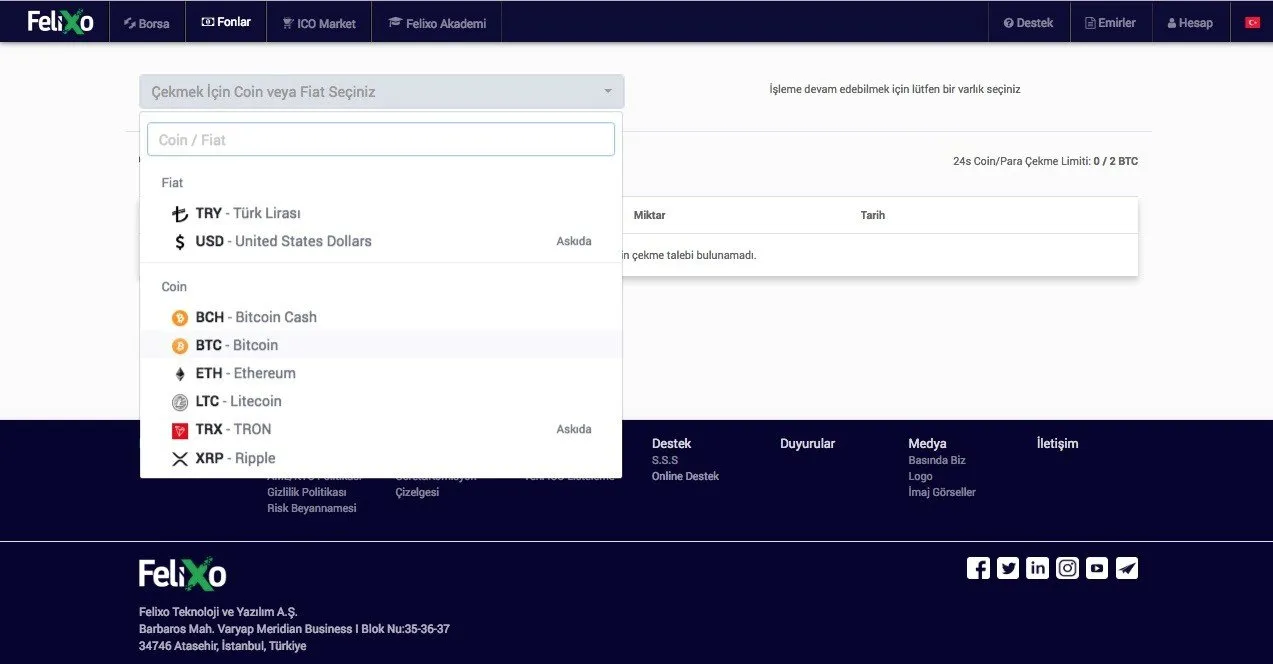Click the Turkish Lira symbol icon
This screenshot has height=664, width=1273.
tap(180, 214)
